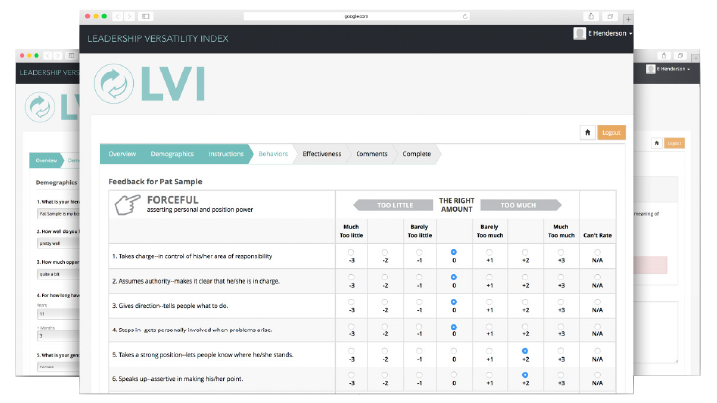Click the new tab plus icon in front browser
Viewport: 717px width, 403px height.
(628, 19)
